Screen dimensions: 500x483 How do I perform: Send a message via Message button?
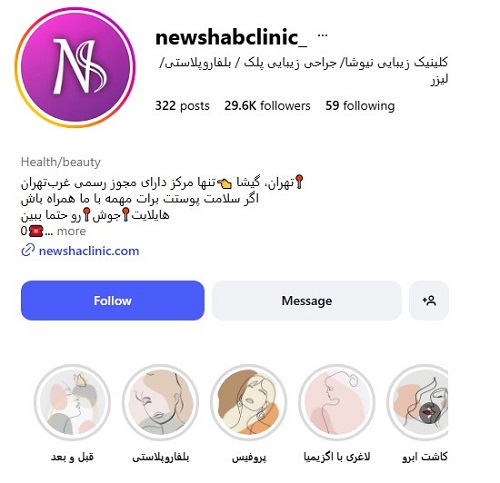pos(307,301)
